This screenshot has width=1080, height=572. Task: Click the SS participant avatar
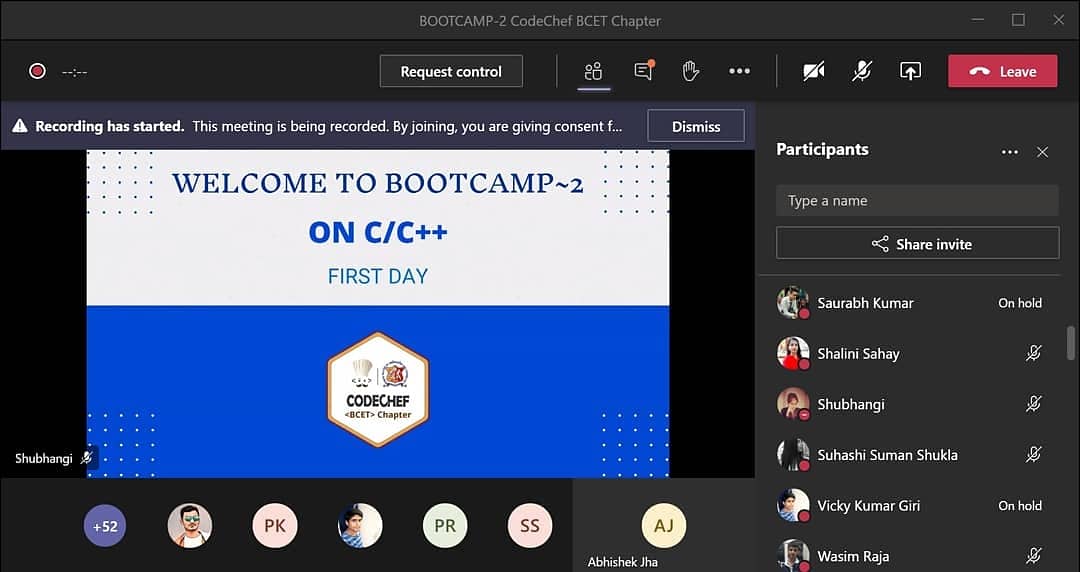[530, 526]
